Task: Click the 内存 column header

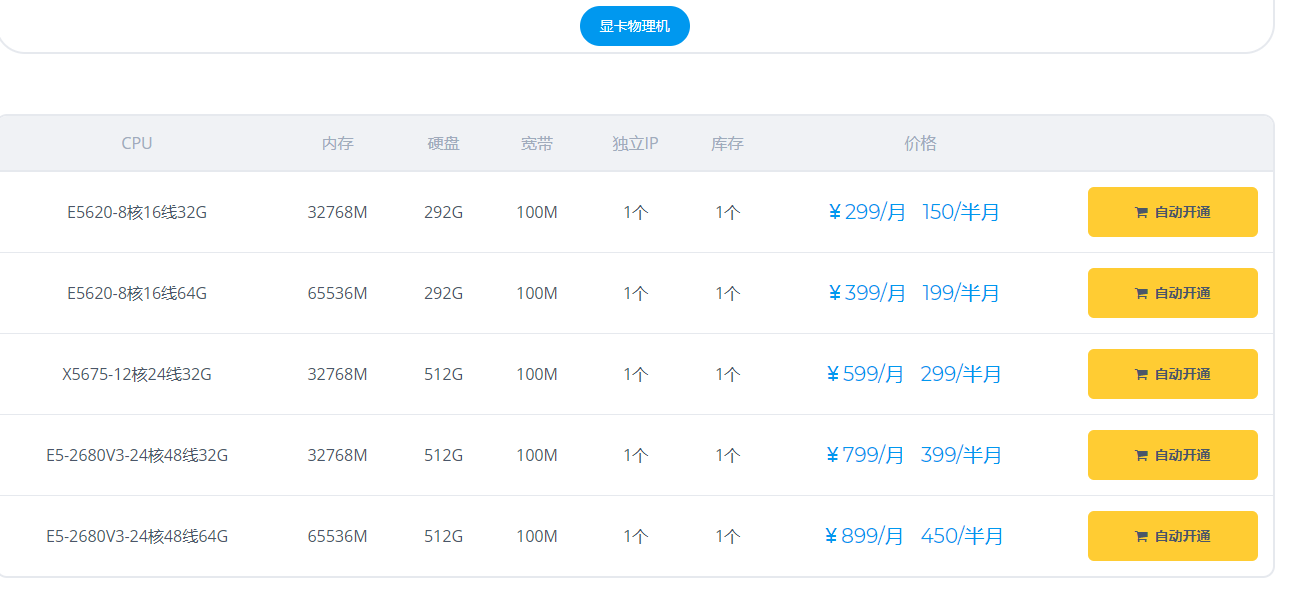Action: [337, 143]
